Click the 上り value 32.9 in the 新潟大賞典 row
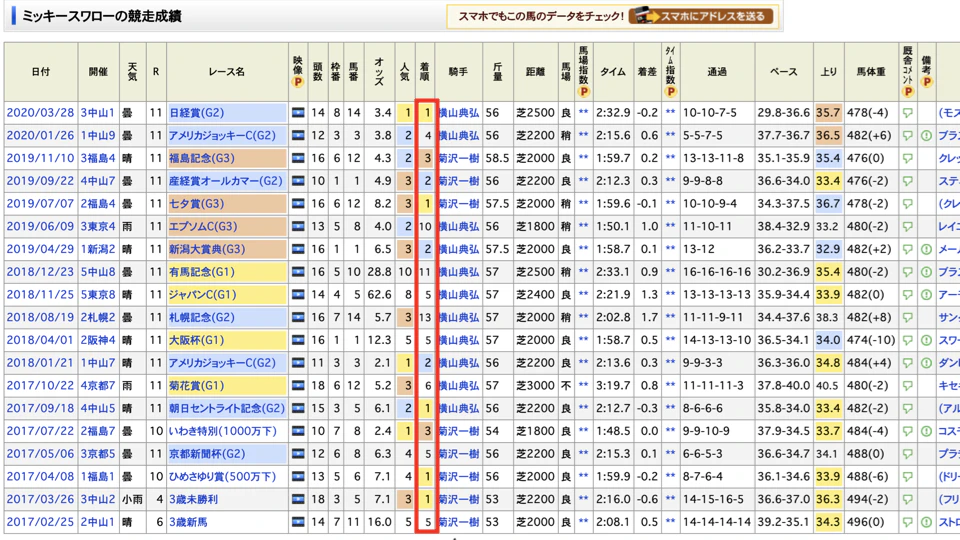This screenshot has height=540, width=960. pyautogui.click(x=828, y=249)
